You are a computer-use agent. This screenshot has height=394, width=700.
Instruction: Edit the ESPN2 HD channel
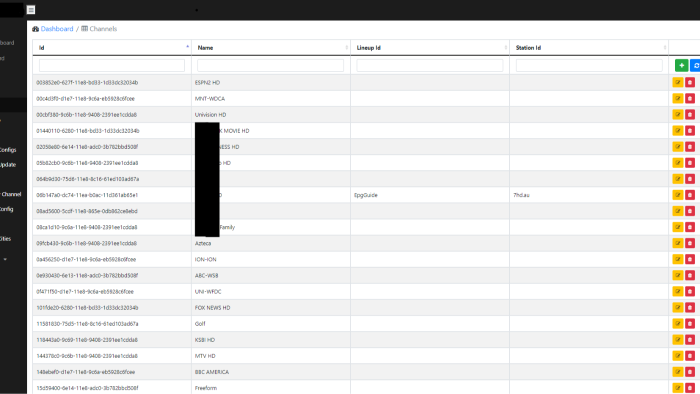678,83
